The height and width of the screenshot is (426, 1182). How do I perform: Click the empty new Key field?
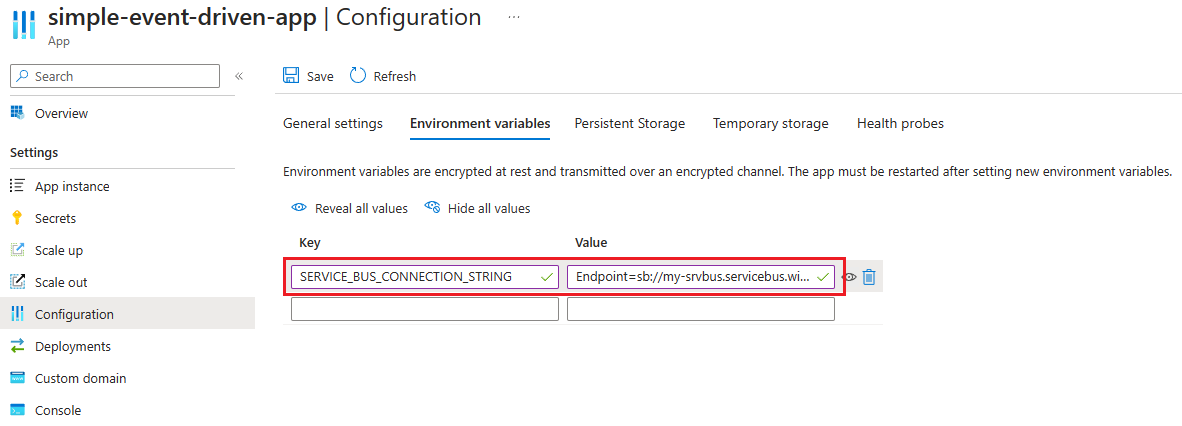(425, 309)
